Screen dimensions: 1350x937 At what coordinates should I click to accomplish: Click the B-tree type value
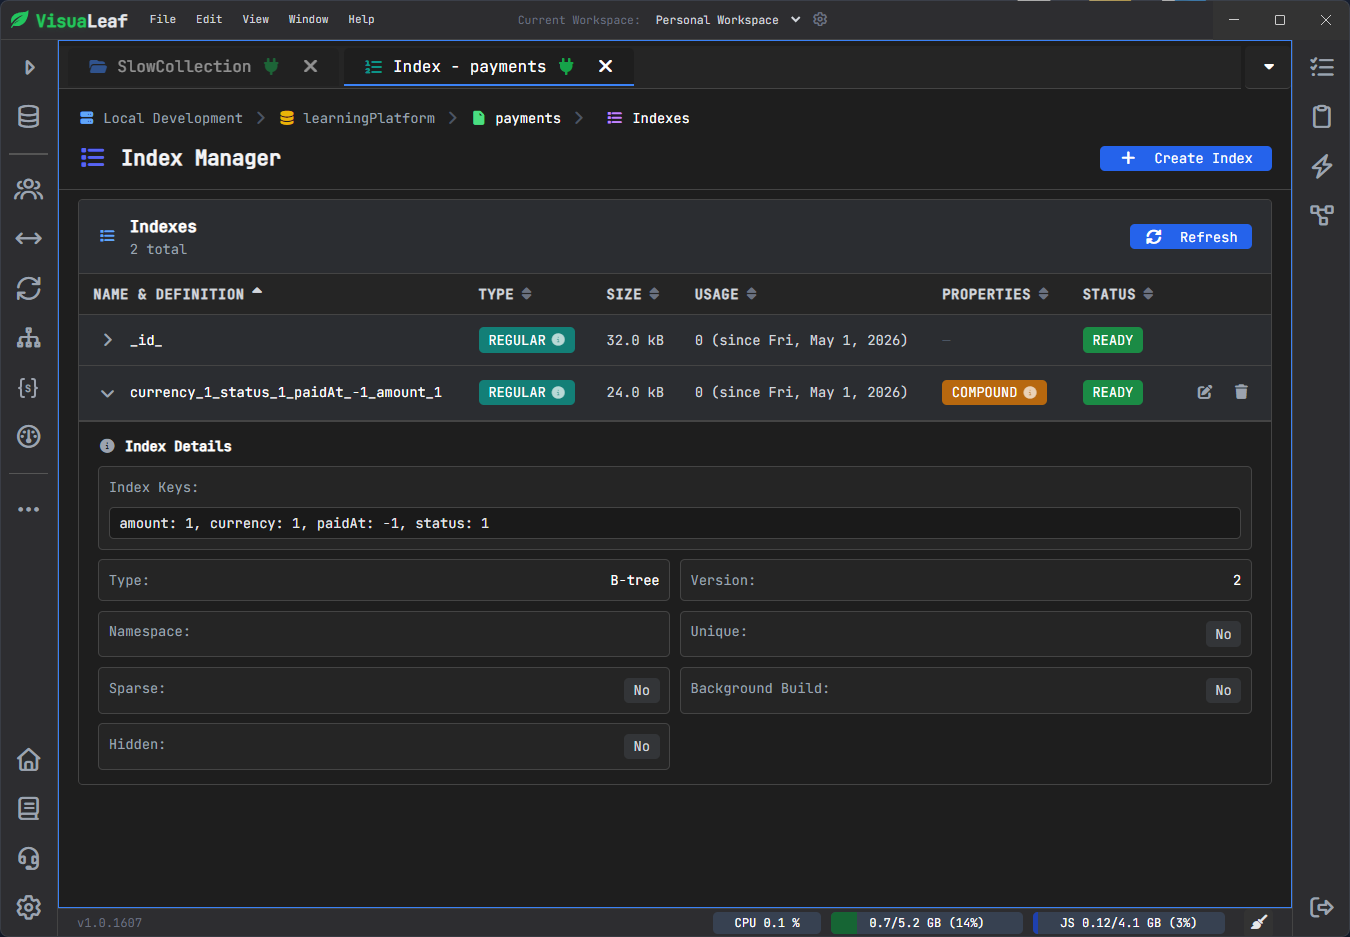[635, 580]
